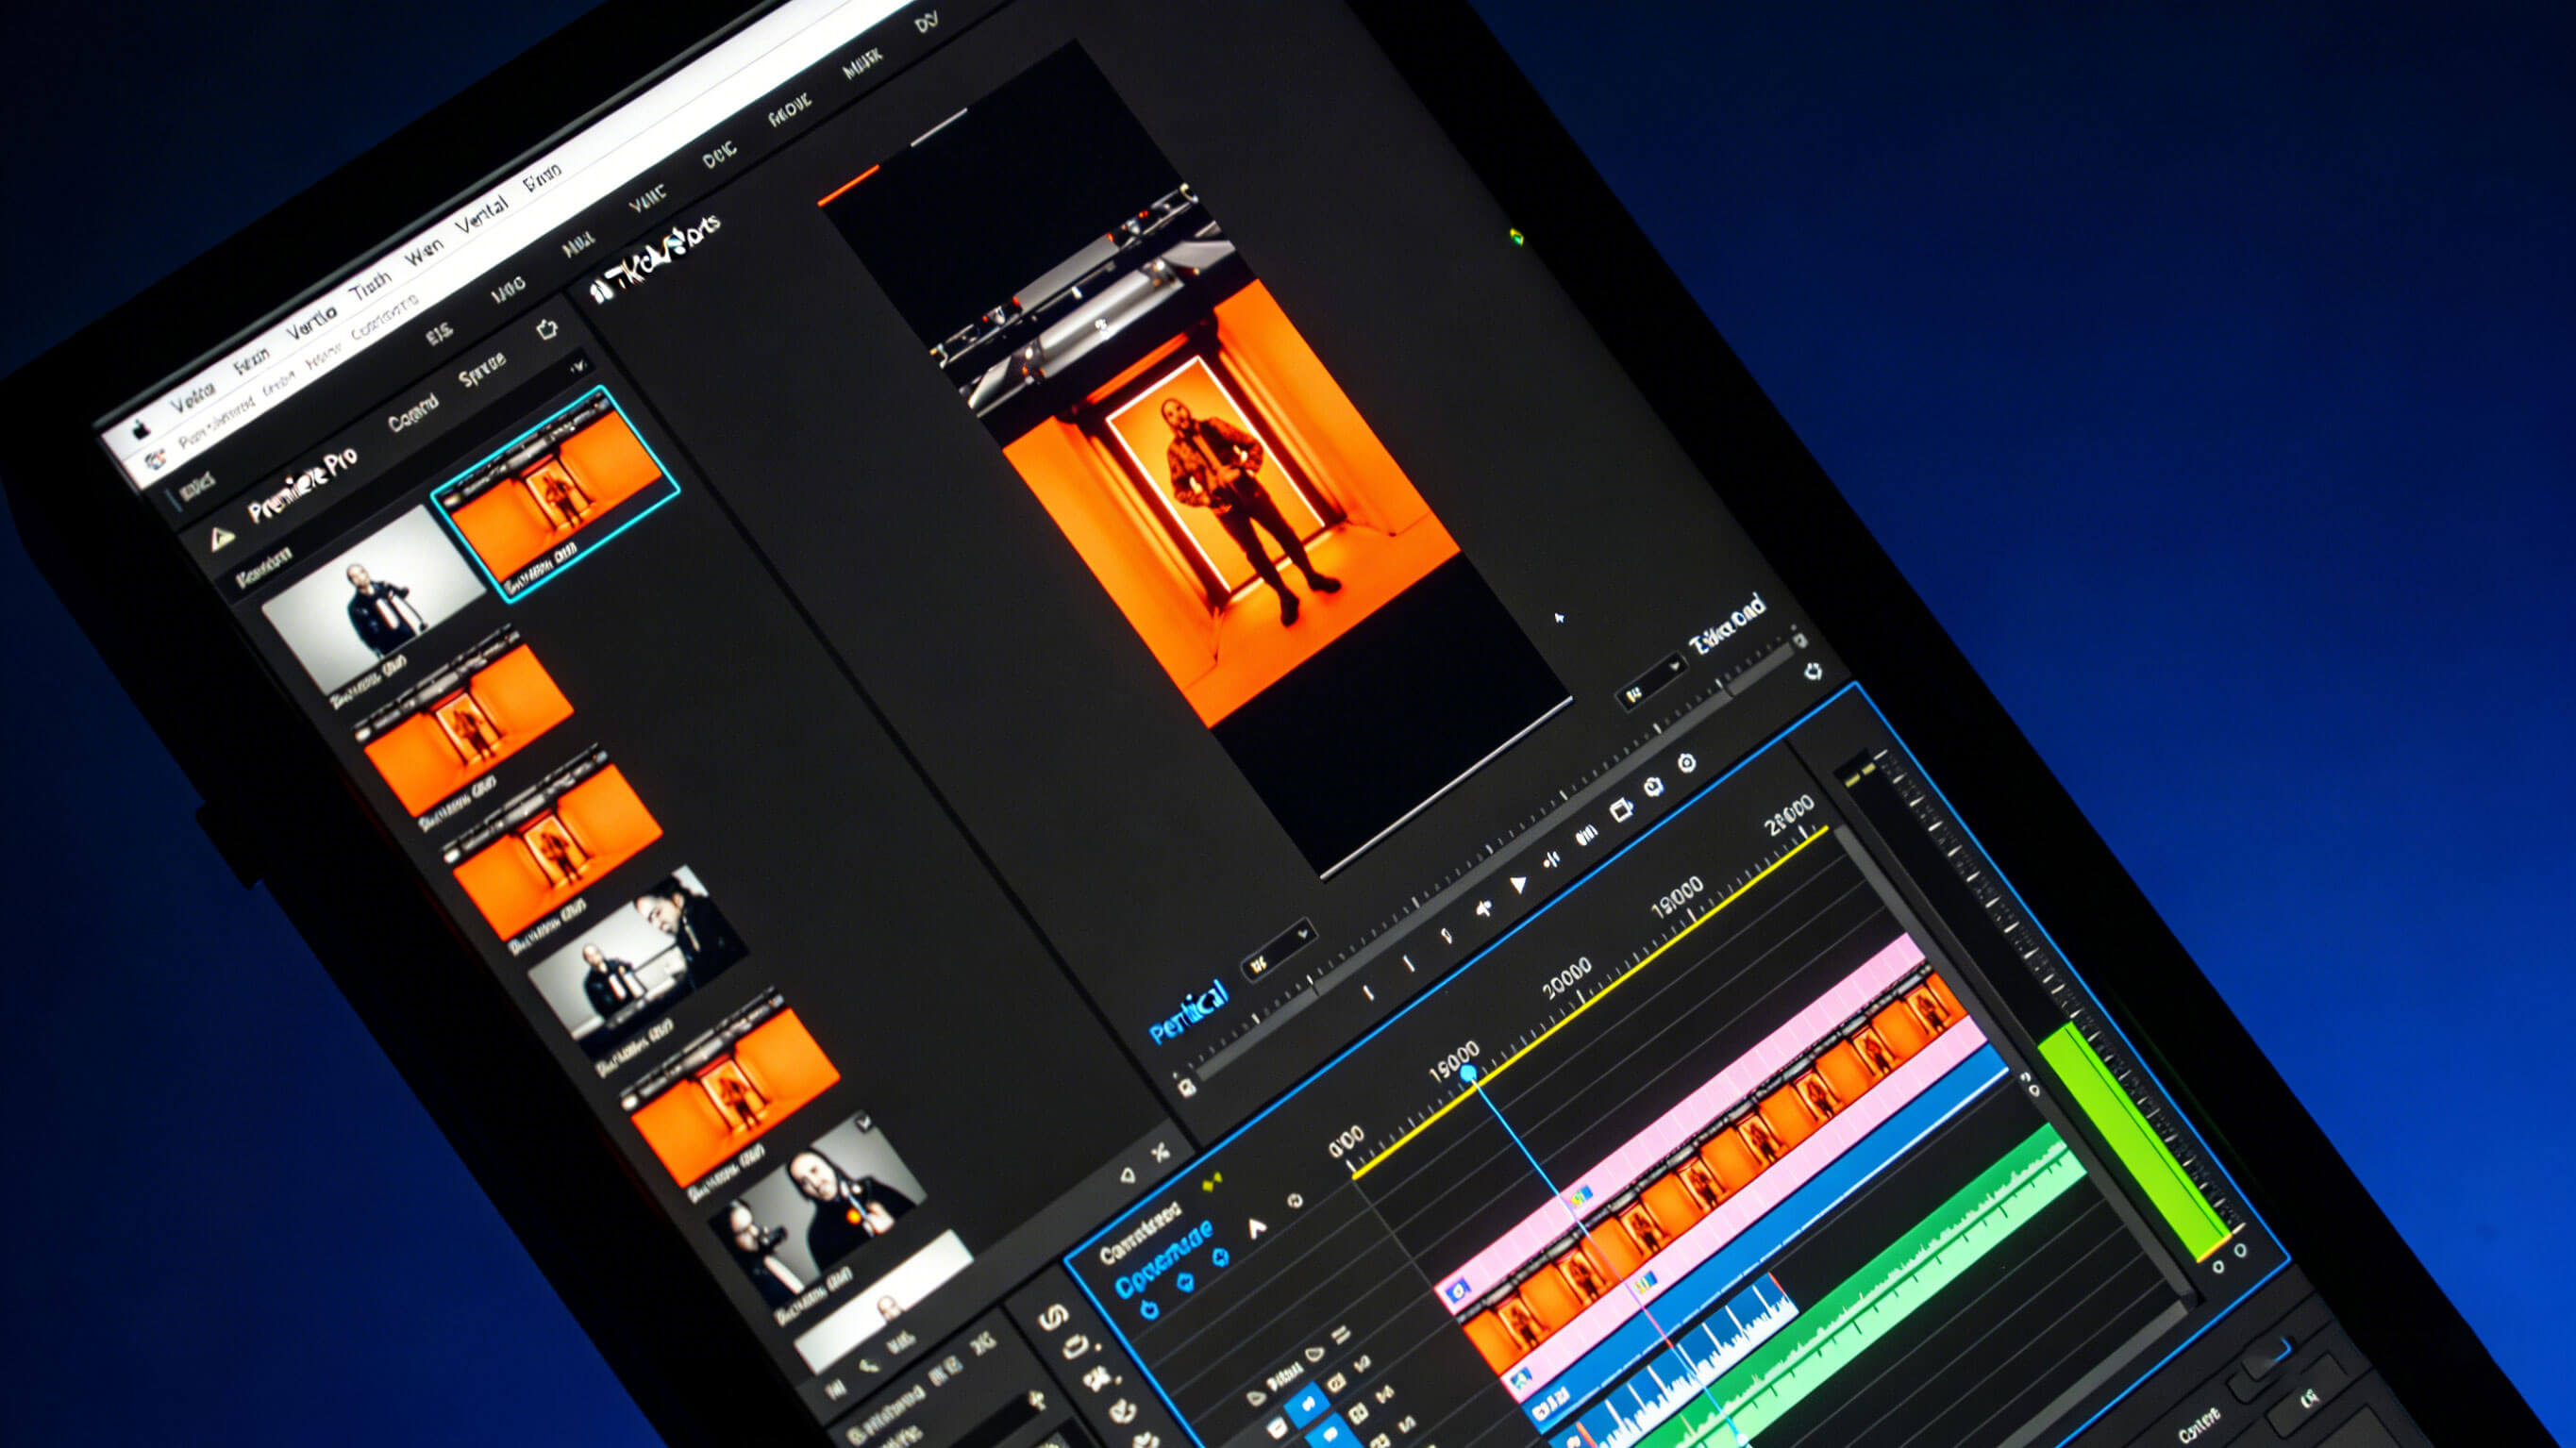
Task: Click the yellow snap icon in the timeline header
Action: point(1212,1183)
